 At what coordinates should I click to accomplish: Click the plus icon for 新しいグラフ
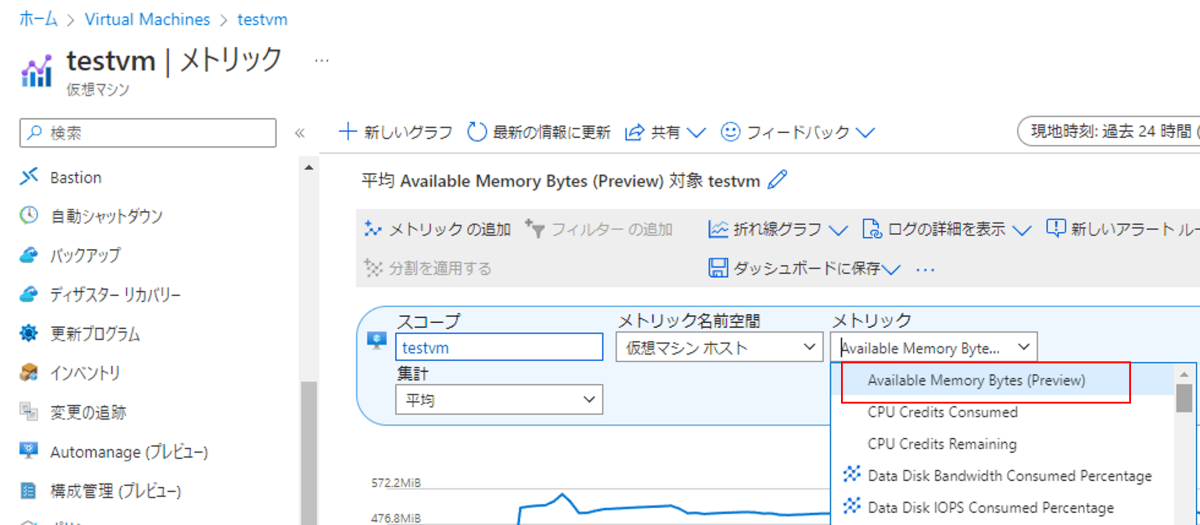click(x=348, y=132)
